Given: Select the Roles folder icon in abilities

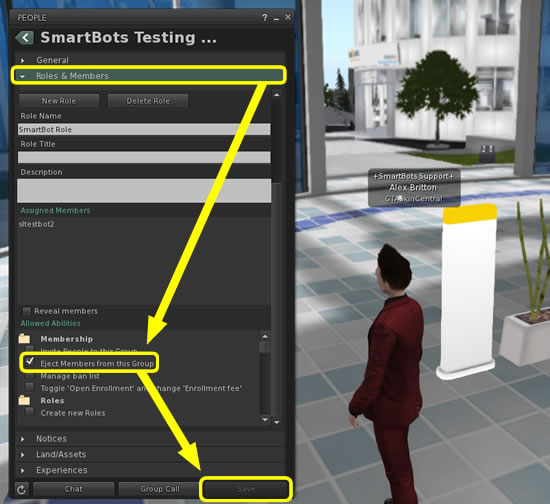Looking at the screenshot, I should pyautogui.click(x=24, y=400).
